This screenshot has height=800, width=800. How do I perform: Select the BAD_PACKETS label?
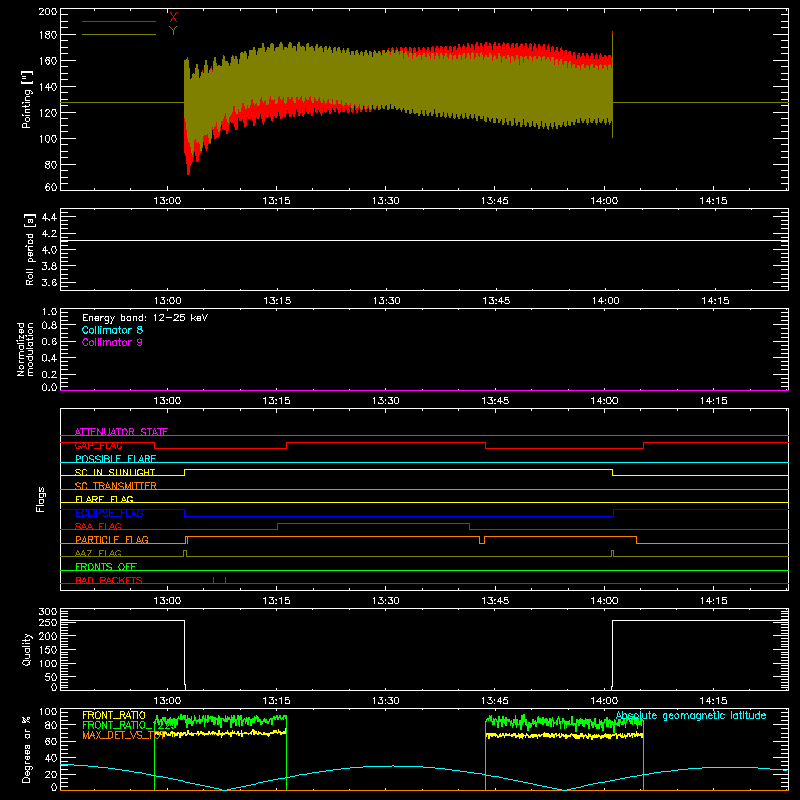tap(109, 580)
